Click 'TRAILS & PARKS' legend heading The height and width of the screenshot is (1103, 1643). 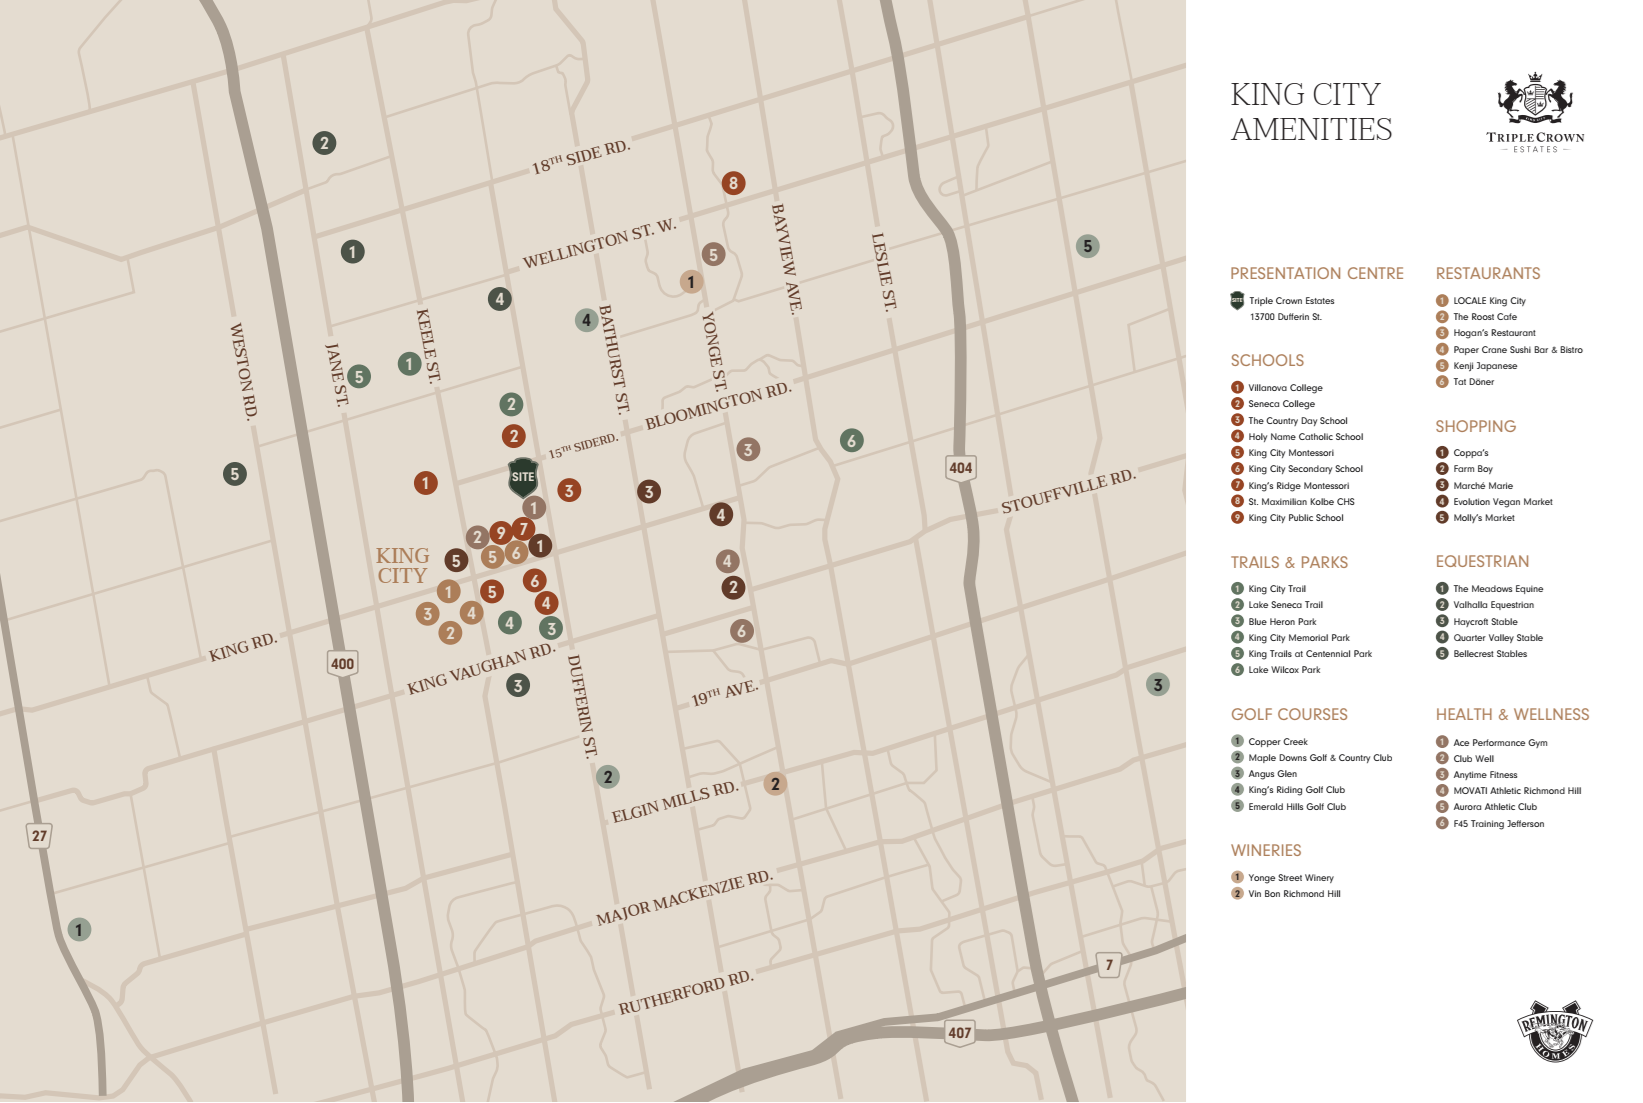[x=1289, y=563]
